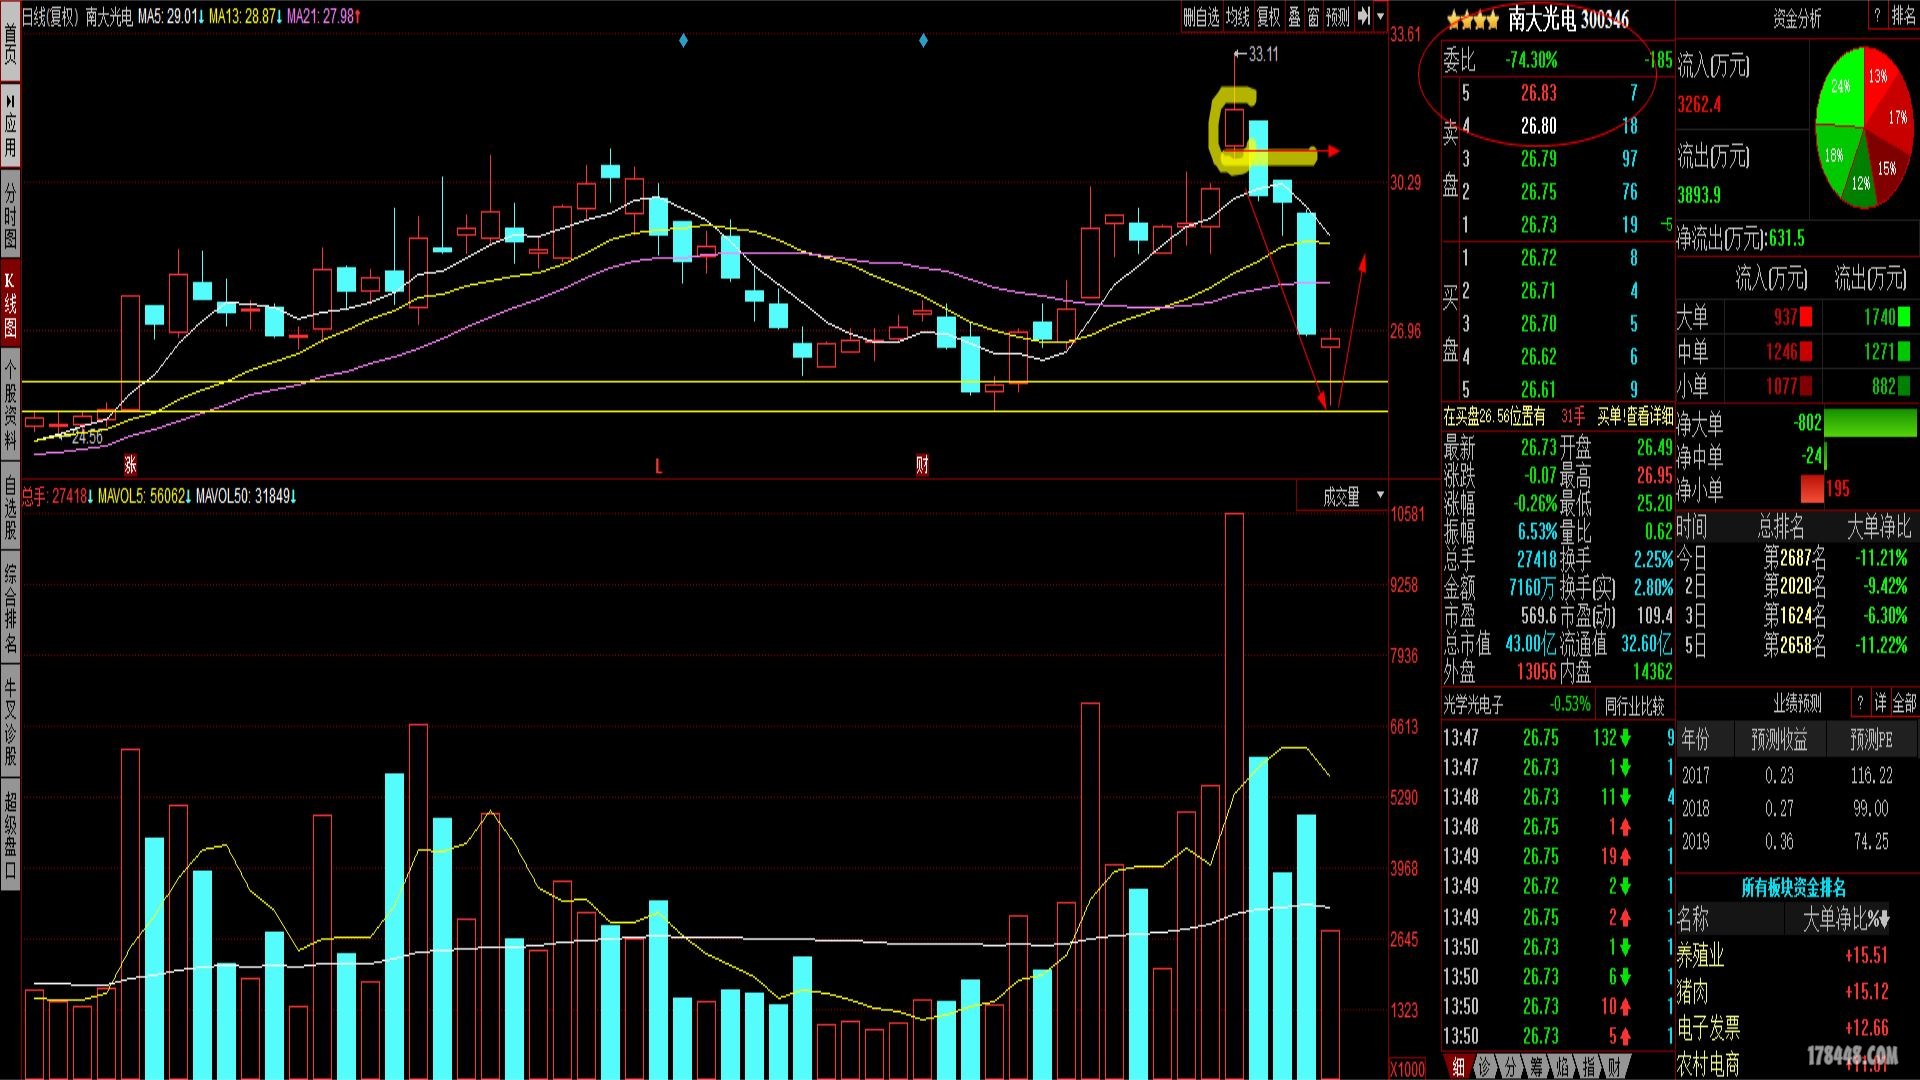Image resolution: width=1920 pixels, height=1080 pixels.
Task: Click the 涨 event marker on chart
Action: coord(130,464)
